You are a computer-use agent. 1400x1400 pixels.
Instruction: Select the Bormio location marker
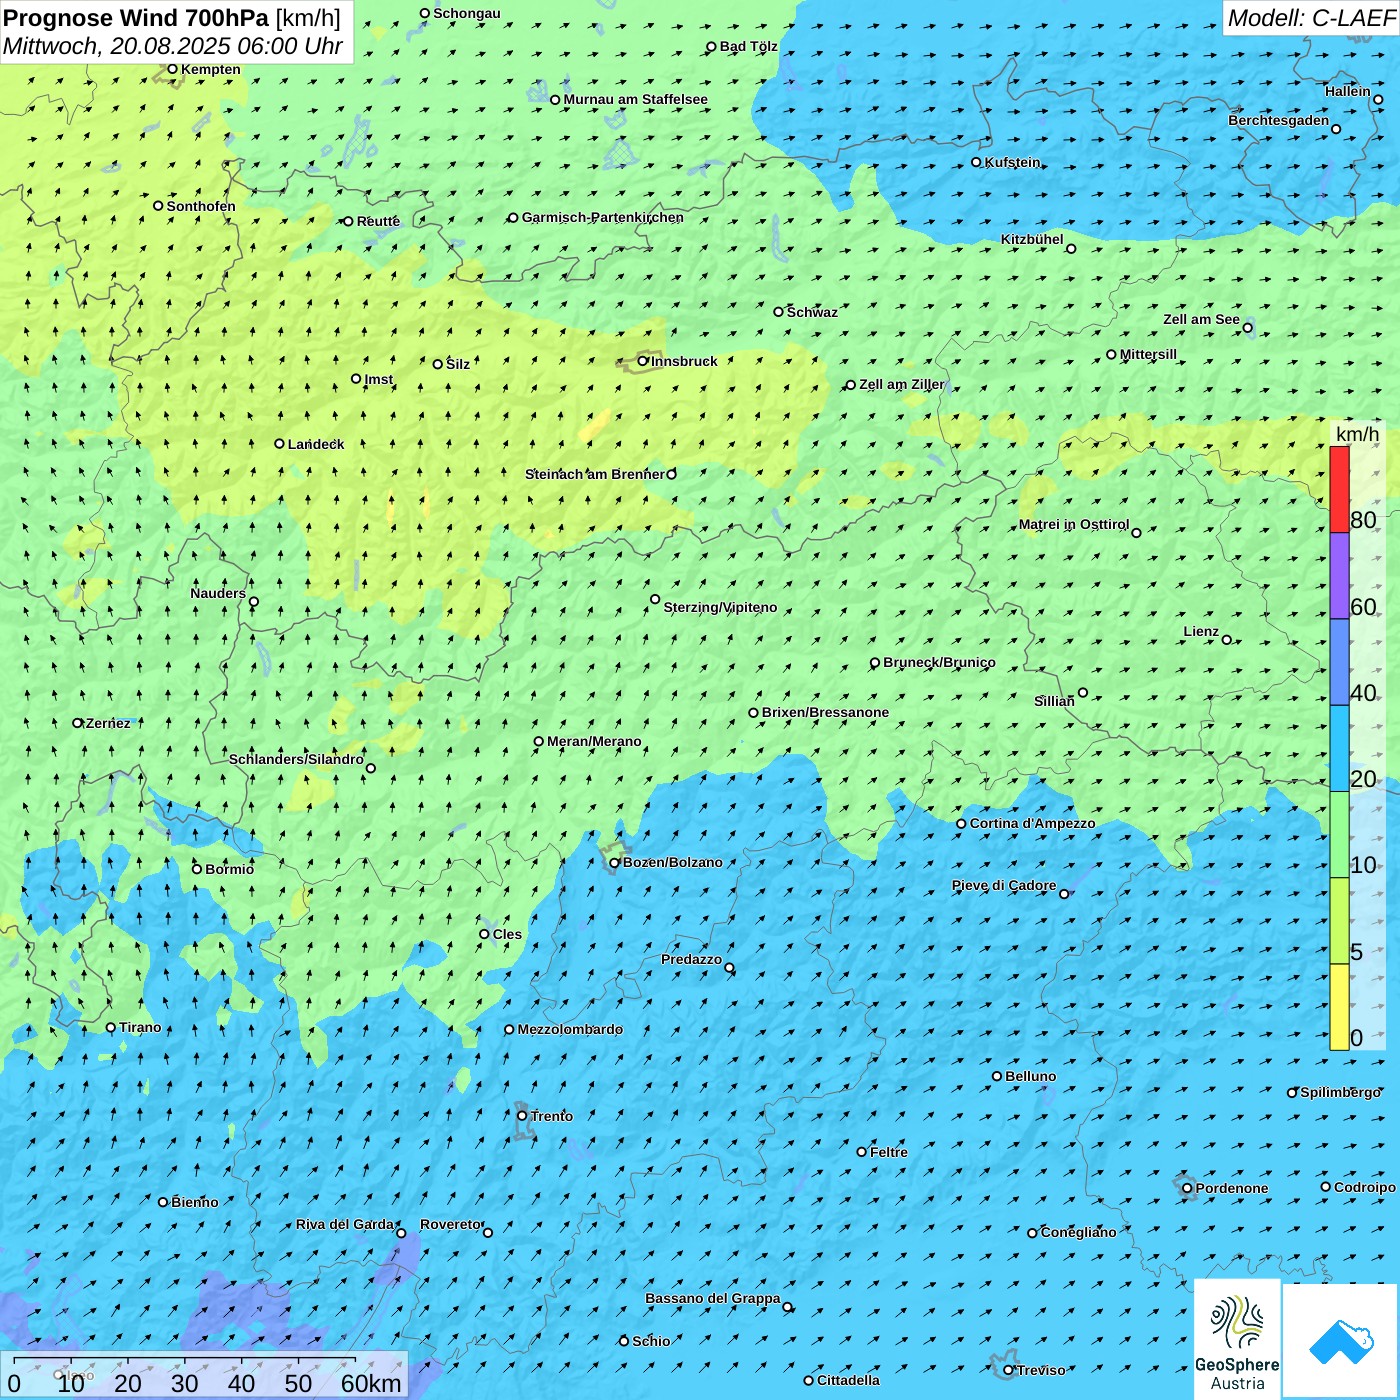(197, 869)
